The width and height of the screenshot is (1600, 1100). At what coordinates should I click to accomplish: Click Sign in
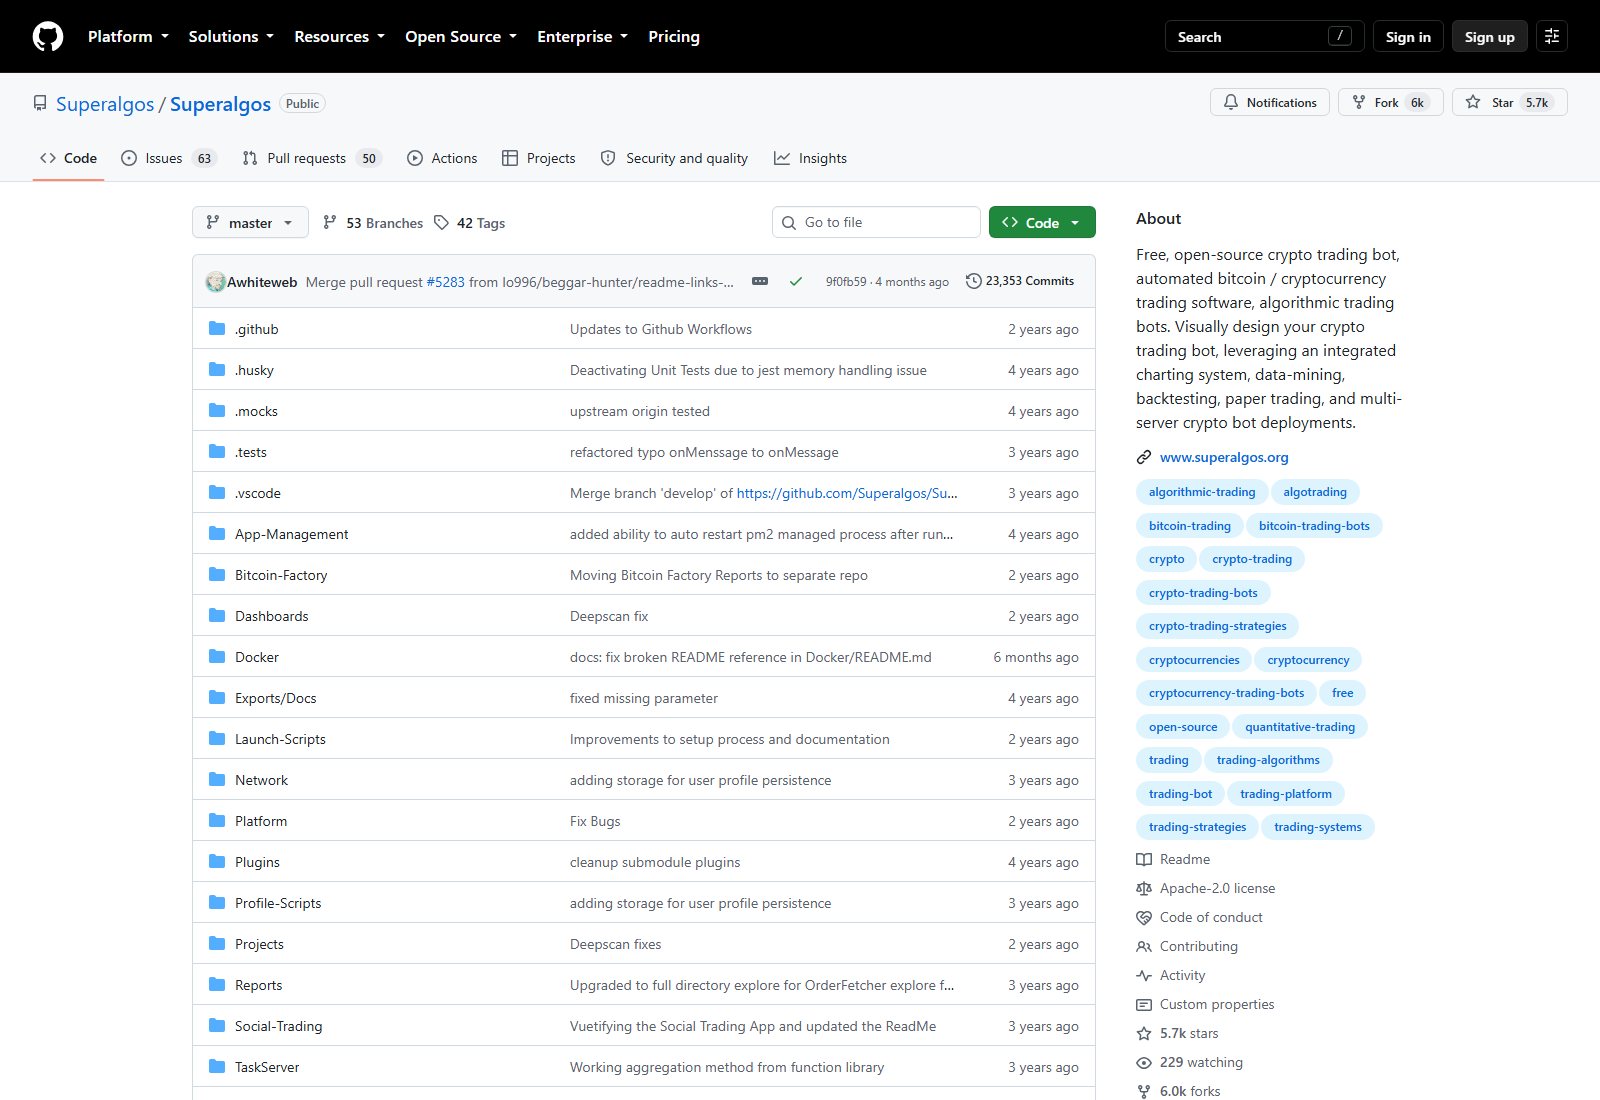click(x=1408, y=37)
